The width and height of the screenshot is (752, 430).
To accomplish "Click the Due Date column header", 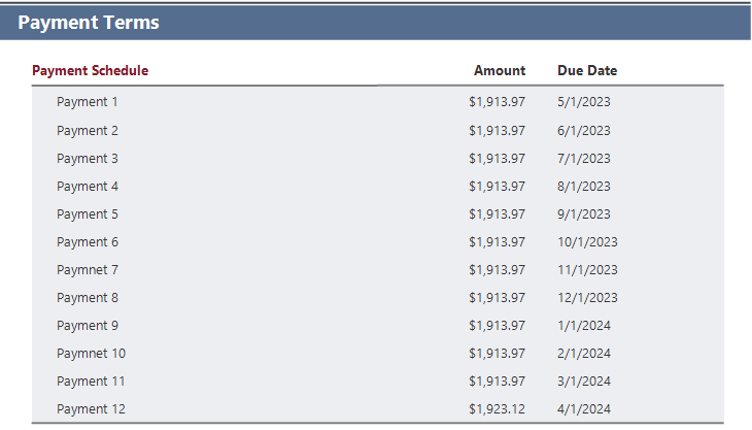I will click(587, 70).
